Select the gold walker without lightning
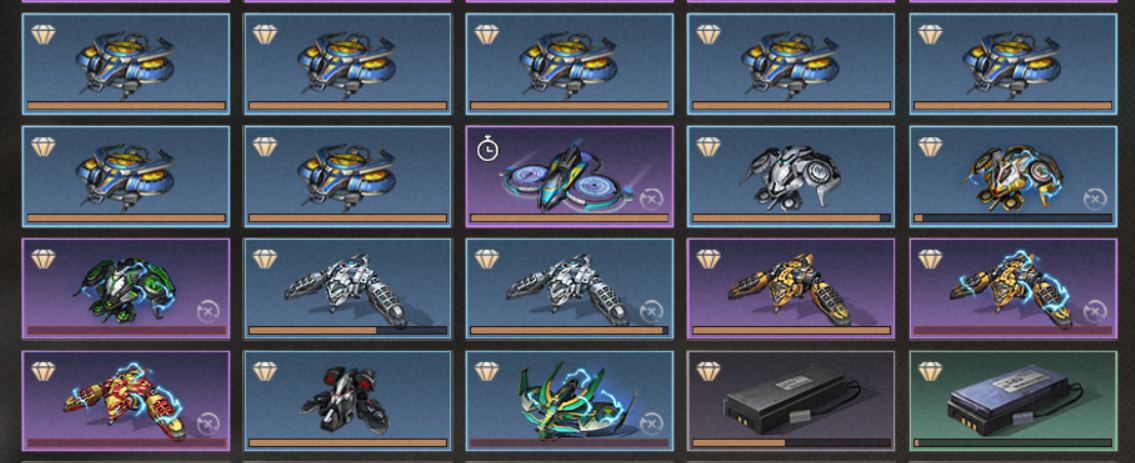Image resolution: width=1135 pixels, height=463 pixels. pos(790,289)
